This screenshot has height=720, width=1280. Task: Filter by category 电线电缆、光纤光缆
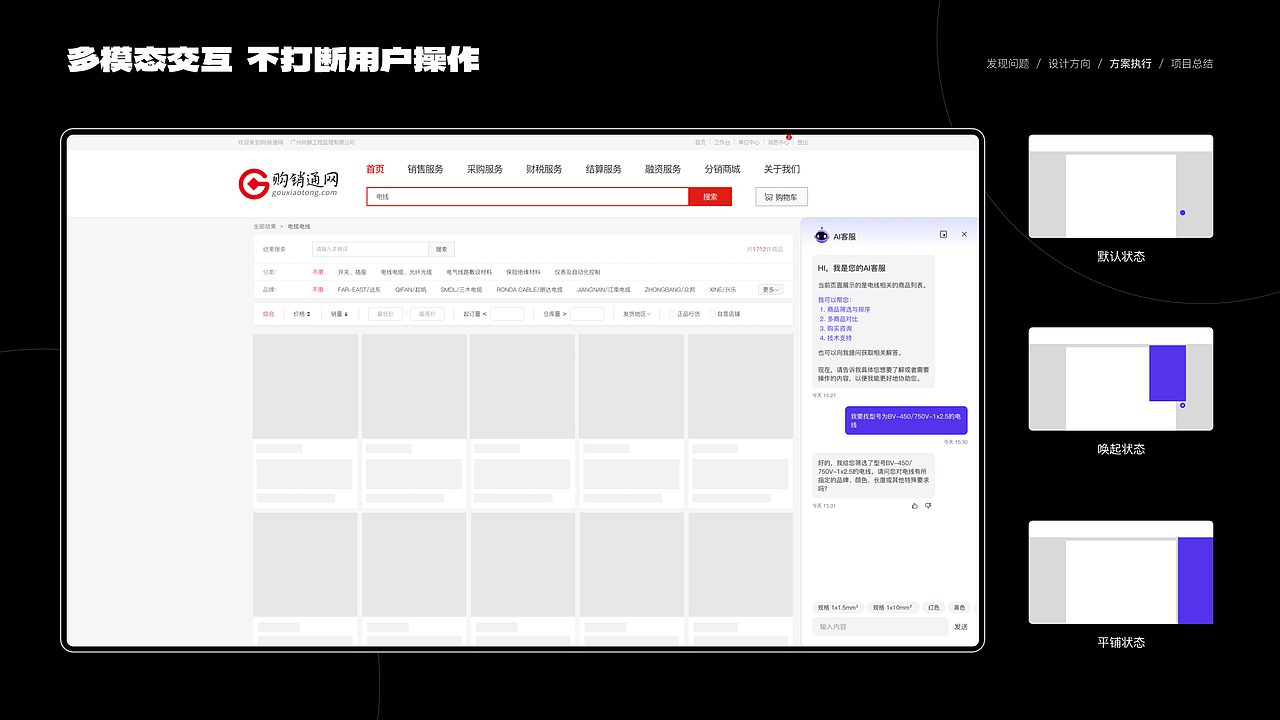pyautogui.click(x=406, y=272)
